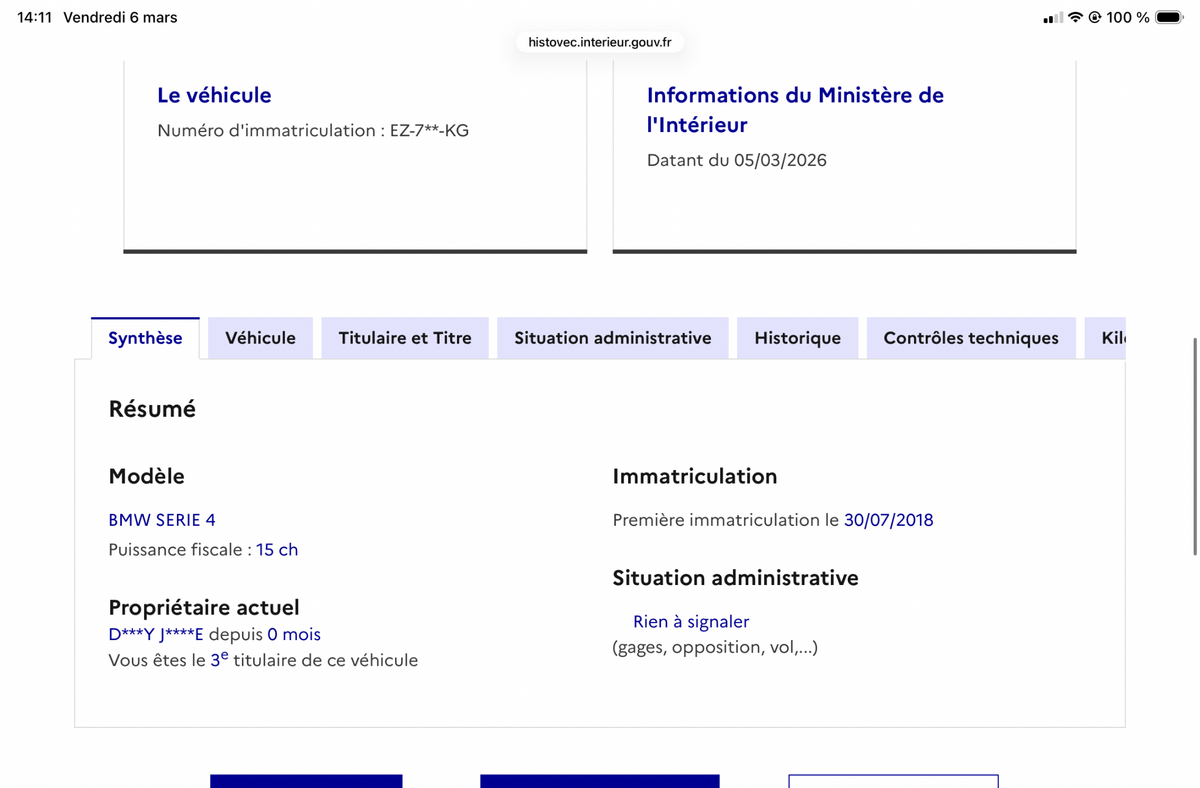Switch to the Véhicule tab
This screenshot has height=788, width=1200.
point(260,338)
